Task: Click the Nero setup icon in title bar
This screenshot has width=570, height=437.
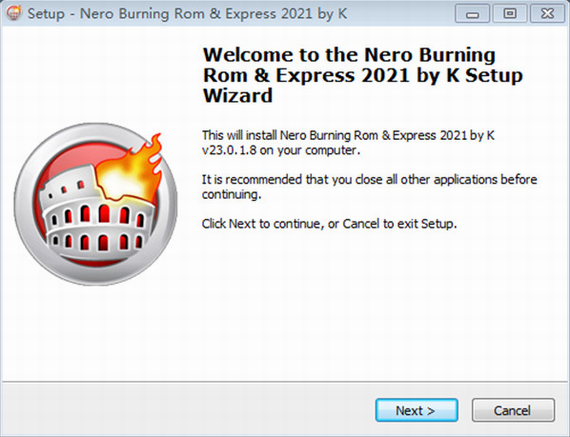Action: [x=13, y=13]
